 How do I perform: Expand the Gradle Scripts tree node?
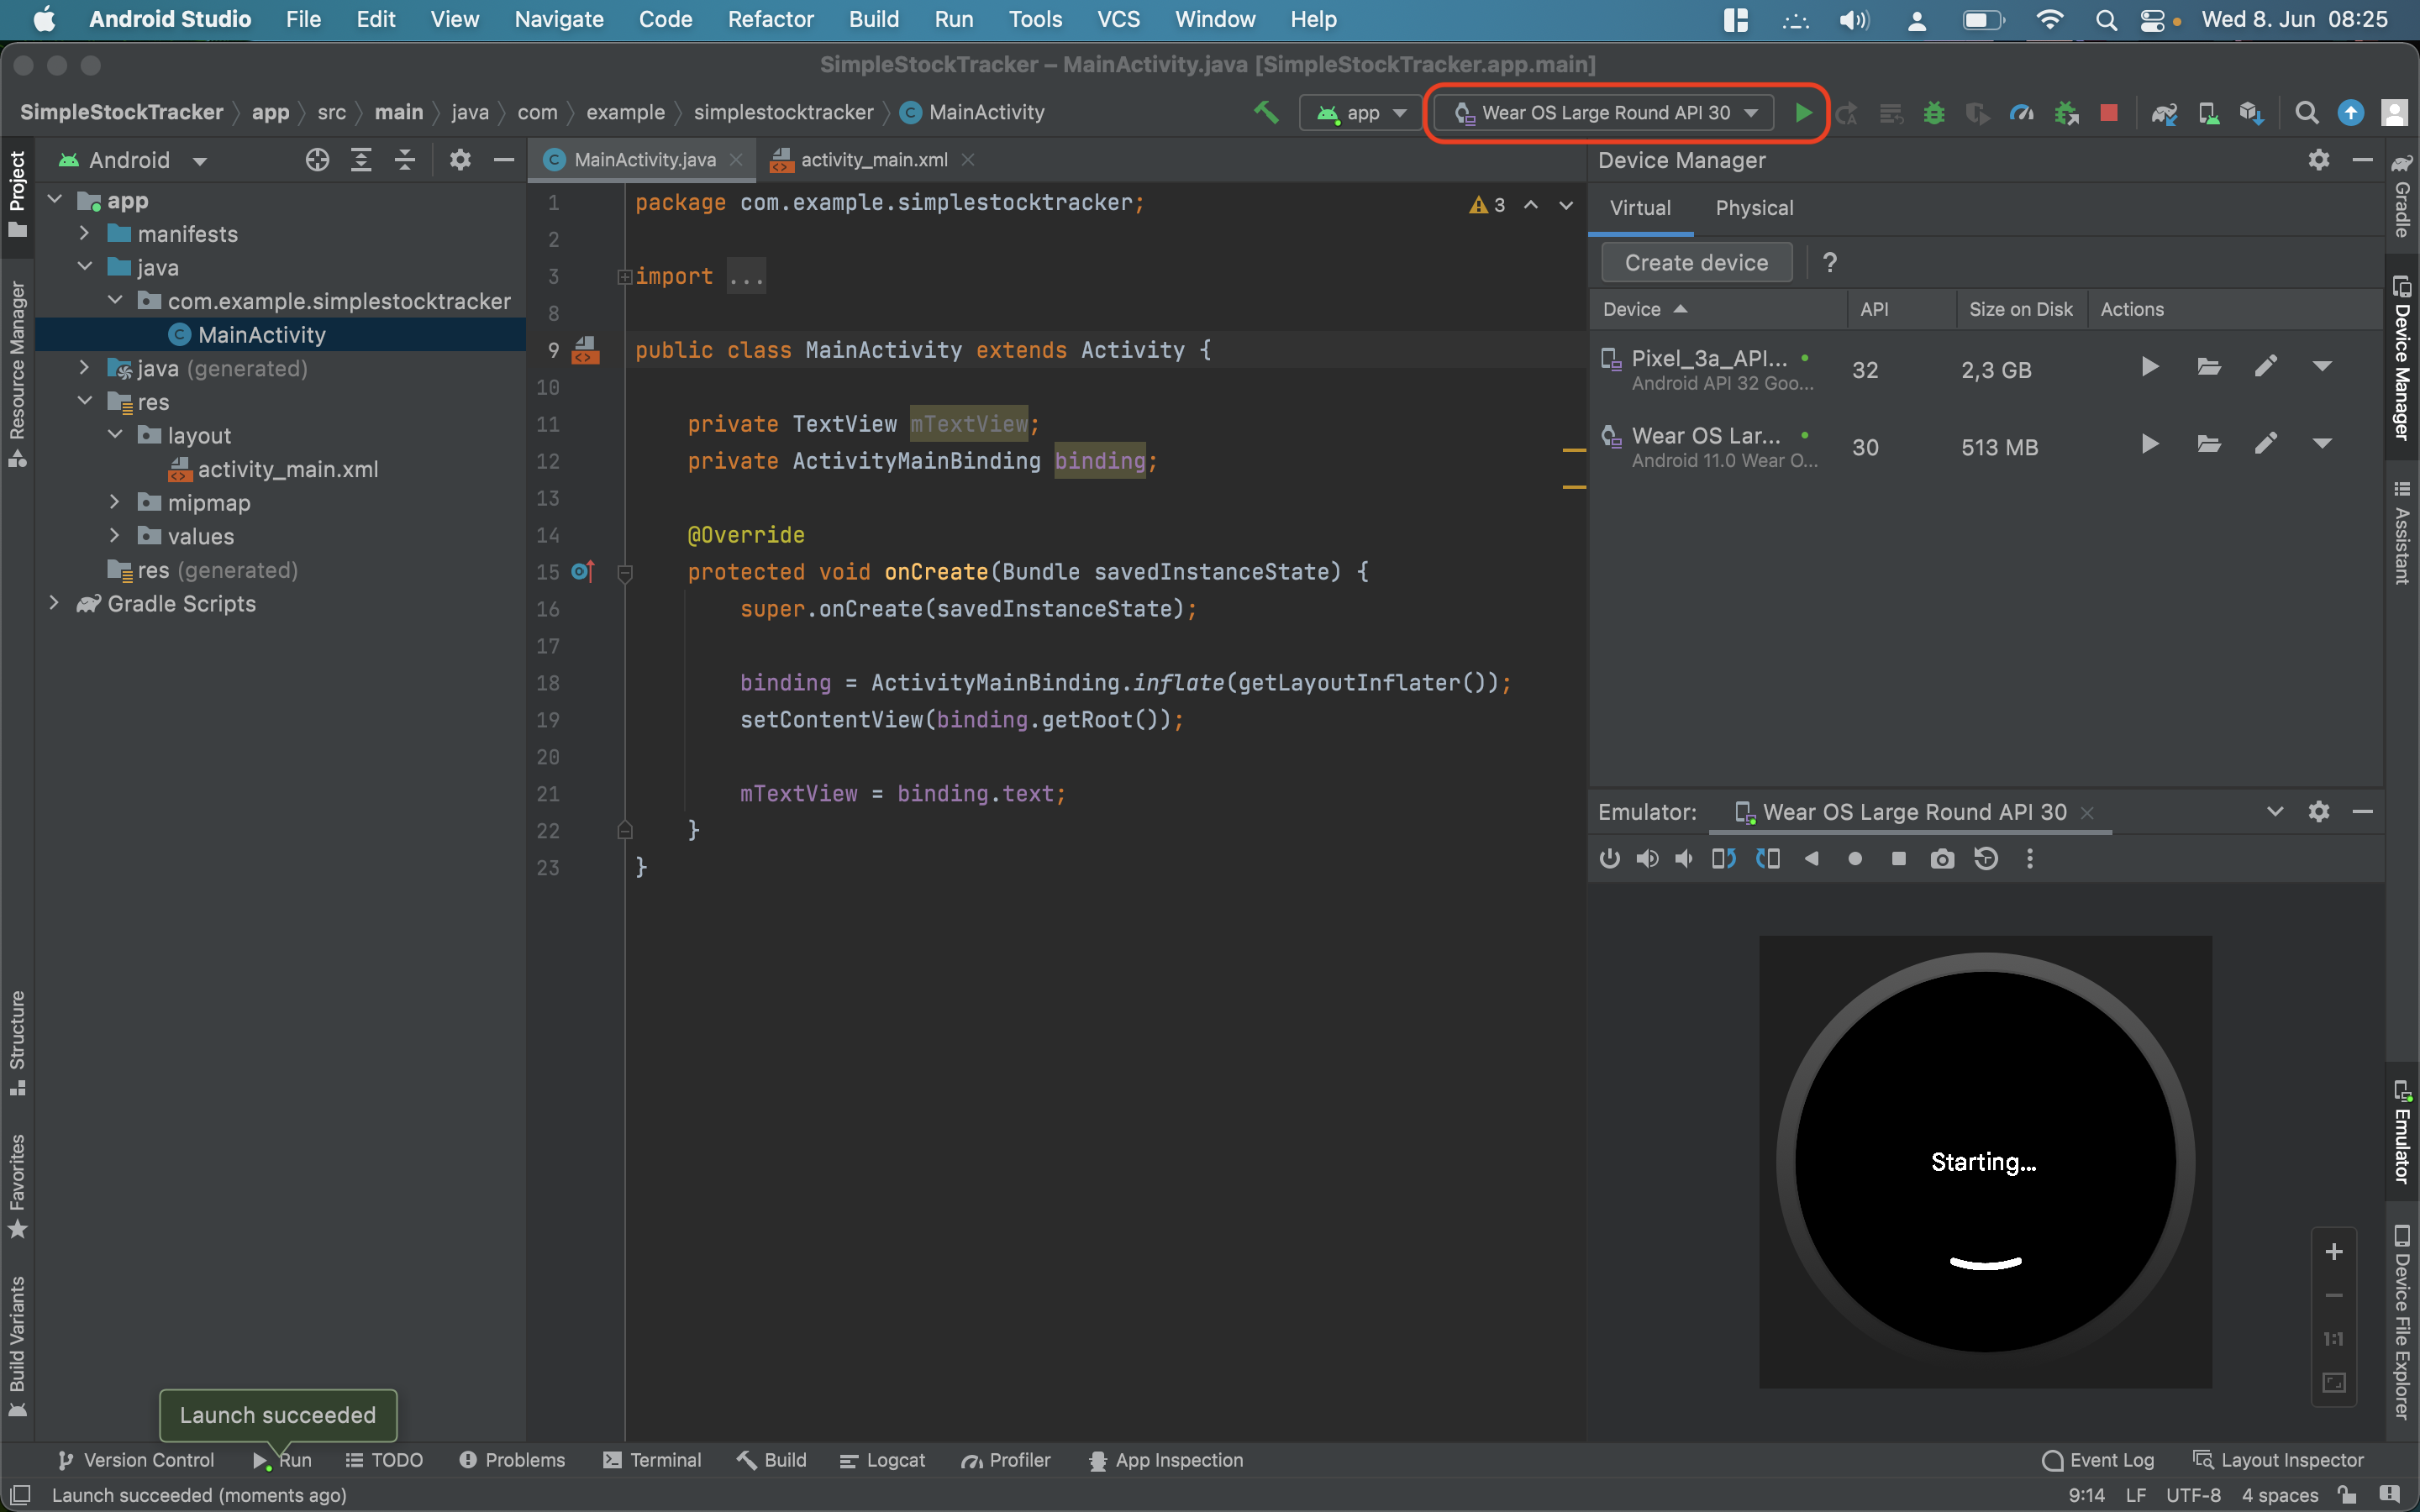coord(54,603)
